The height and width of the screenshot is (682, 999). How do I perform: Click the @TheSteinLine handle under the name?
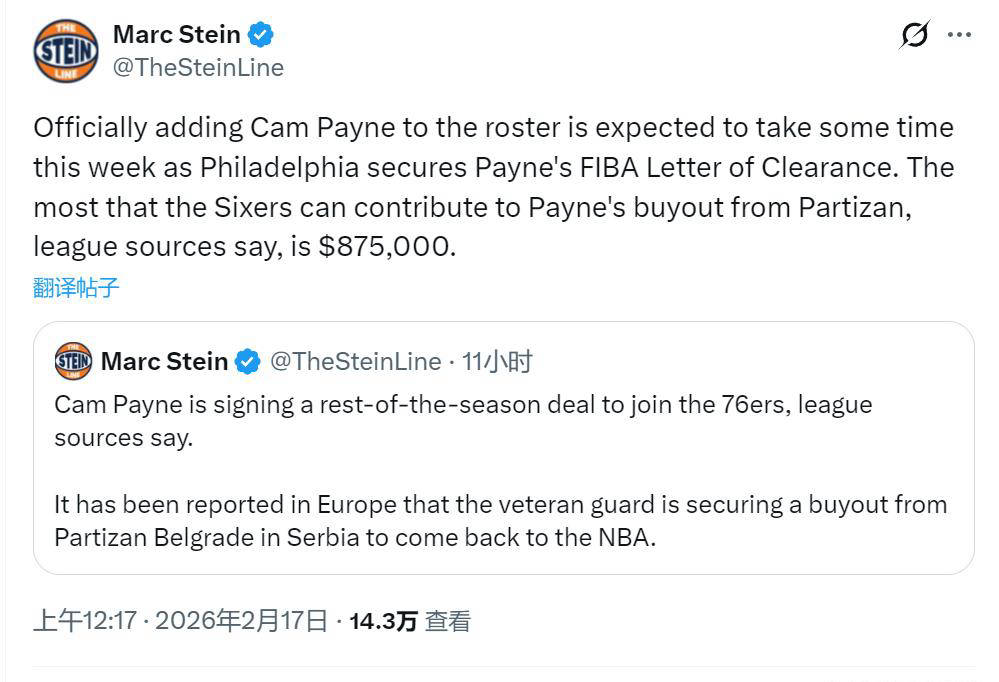198,68
